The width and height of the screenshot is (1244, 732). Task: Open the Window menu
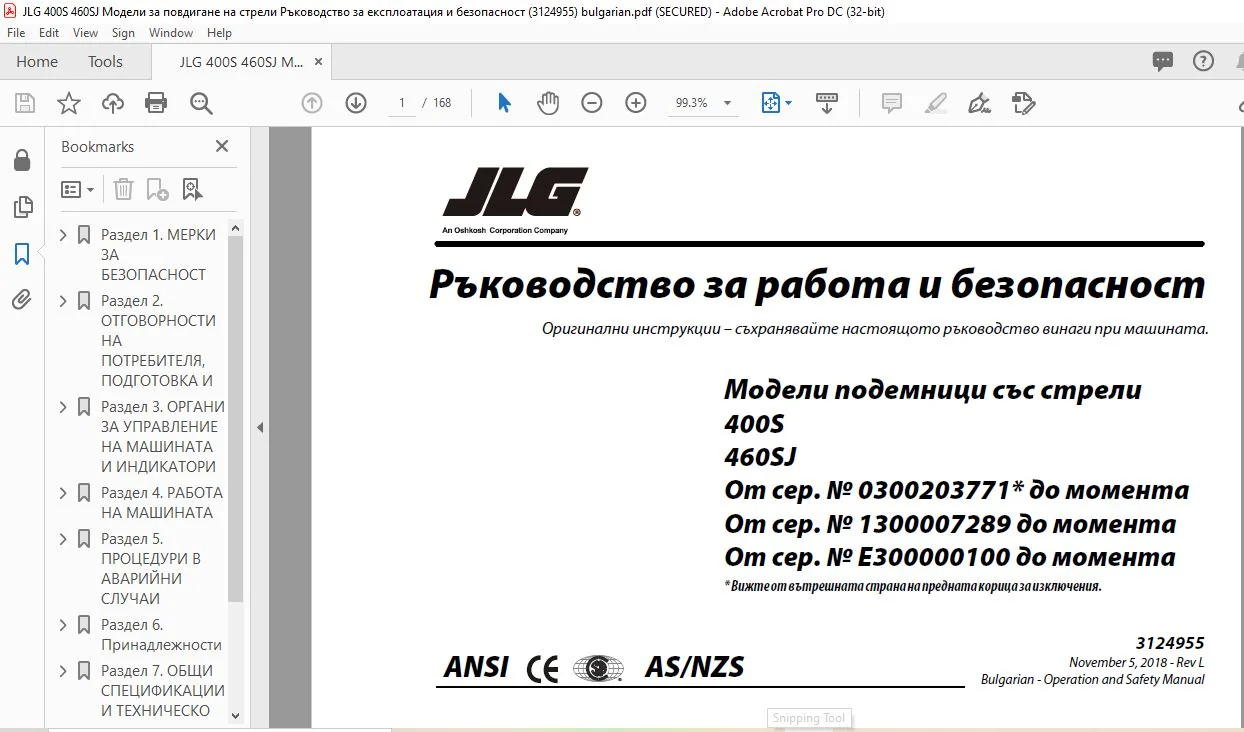point(171,33)
